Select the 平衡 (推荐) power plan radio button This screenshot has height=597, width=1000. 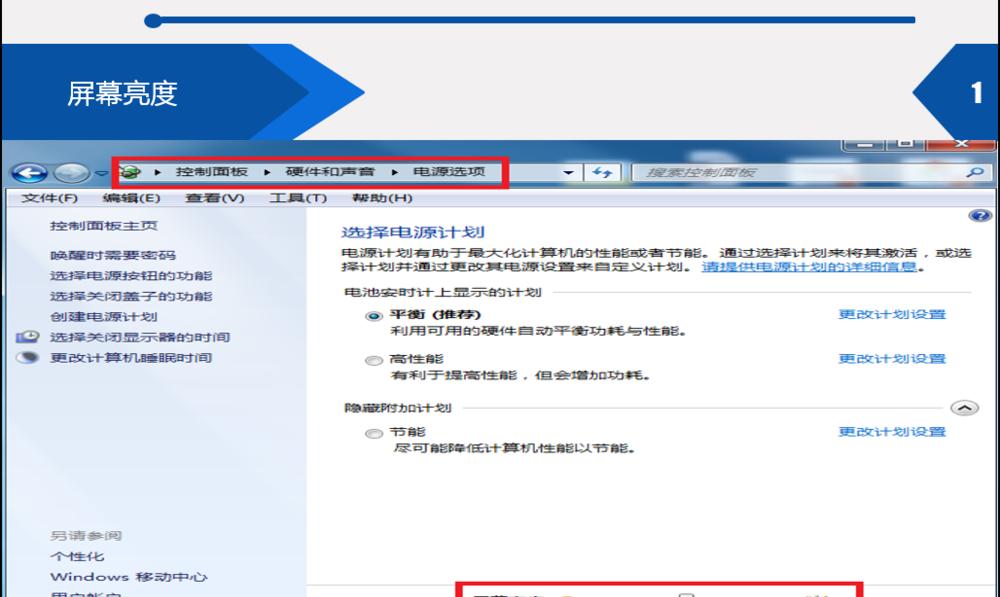click(374, 316)
